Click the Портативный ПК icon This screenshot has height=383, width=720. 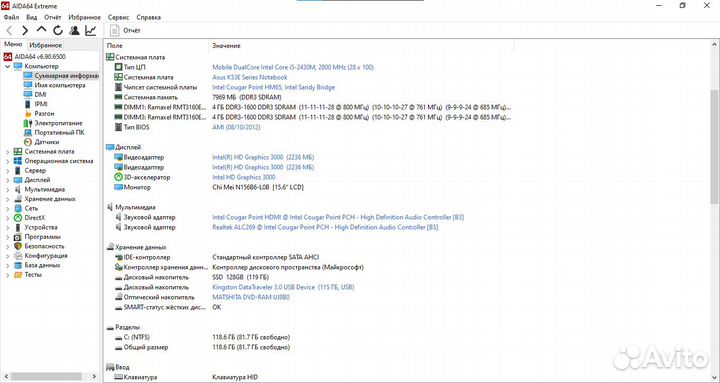pos(28,132)
